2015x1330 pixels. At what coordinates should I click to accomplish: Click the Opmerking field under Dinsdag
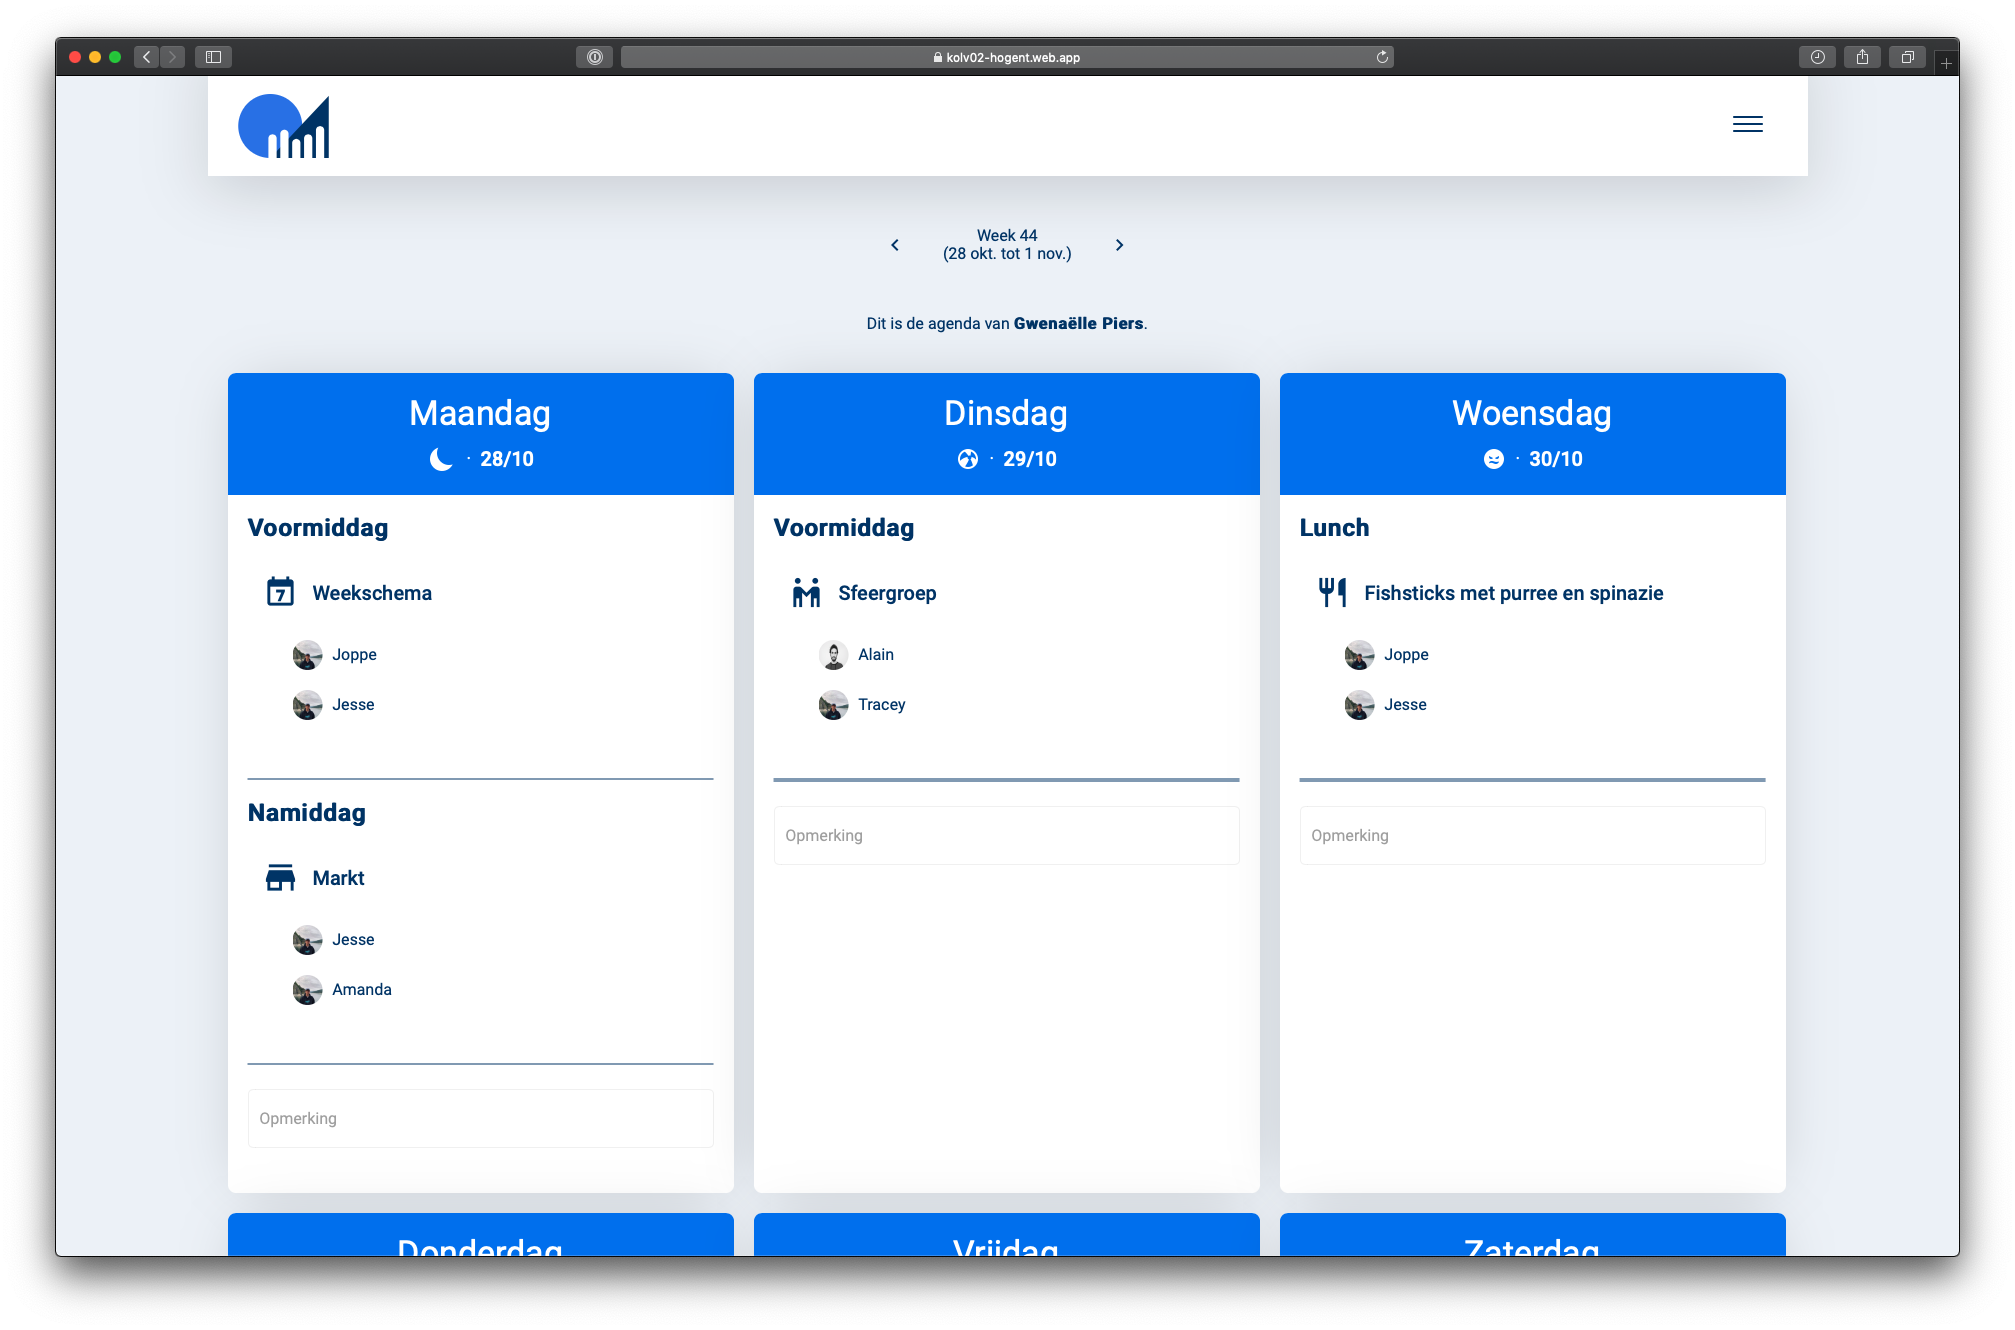pyautogui.click(x=1006, y=835)
